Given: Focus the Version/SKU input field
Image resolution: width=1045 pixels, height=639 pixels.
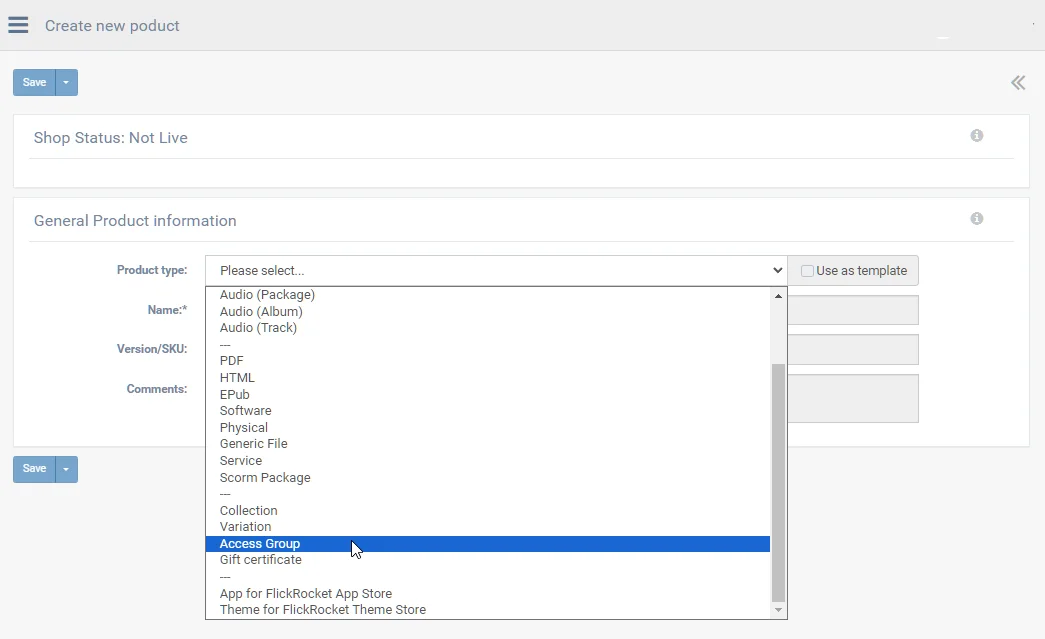Looking at the screenshot, I should [852, 349].
